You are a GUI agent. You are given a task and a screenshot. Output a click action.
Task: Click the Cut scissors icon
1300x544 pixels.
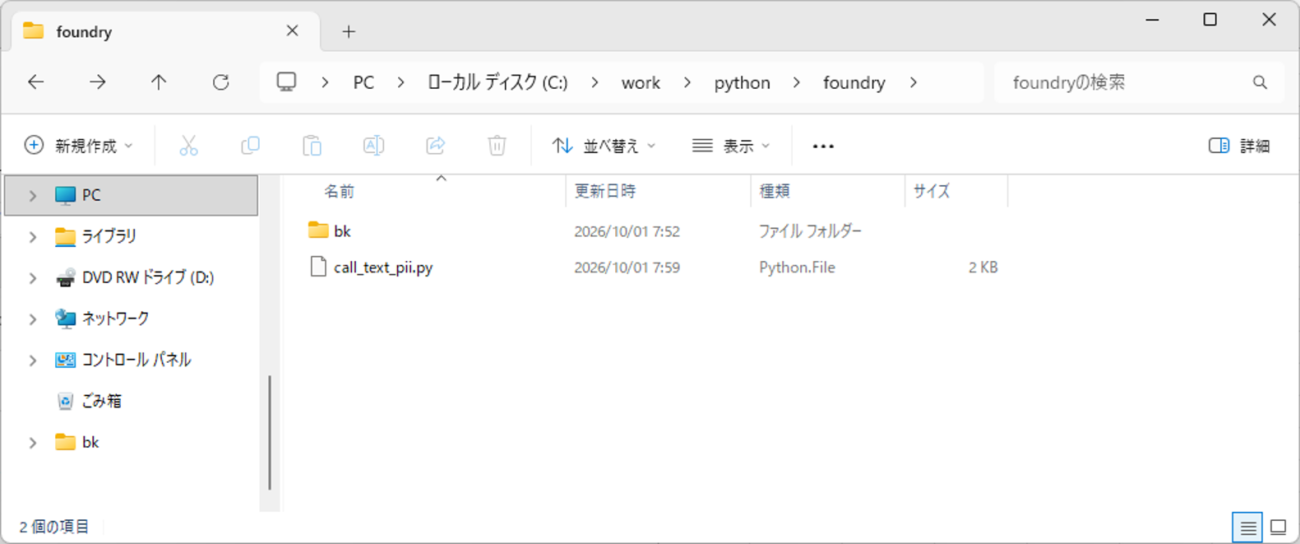189,146
